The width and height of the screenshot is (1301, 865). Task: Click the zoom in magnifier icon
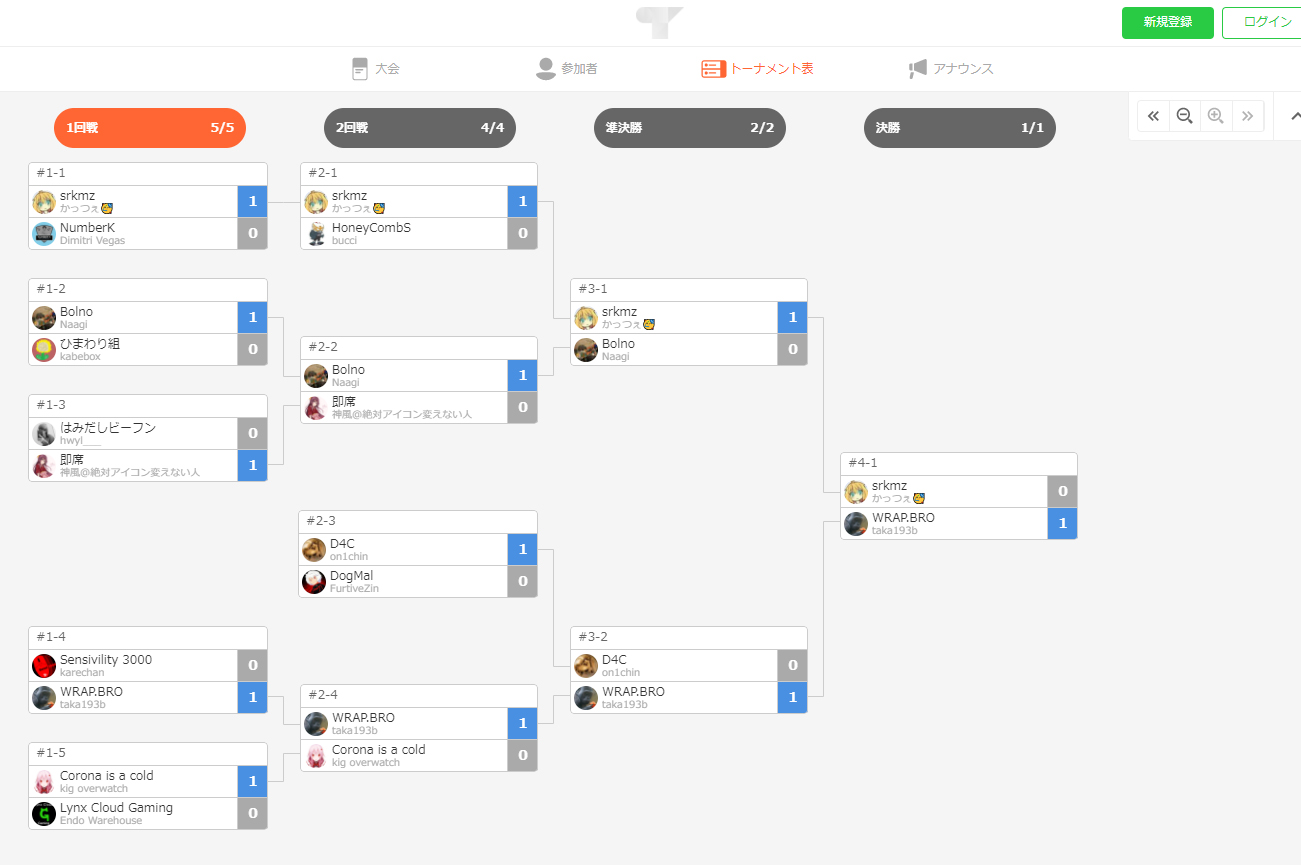(x=1216, y=116)
